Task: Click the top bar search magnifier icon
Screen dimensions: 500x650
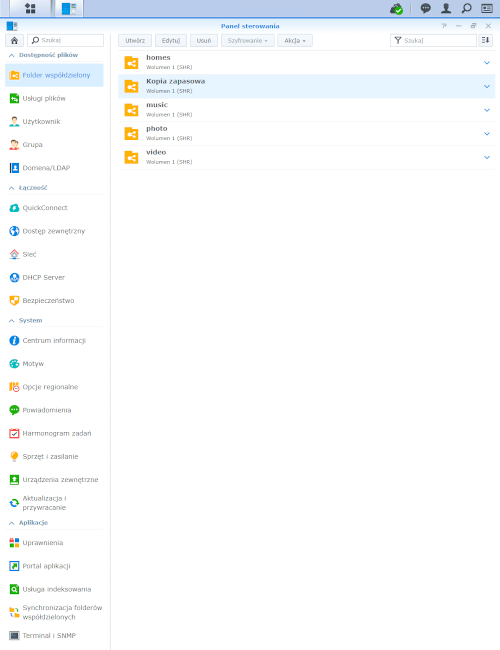Action: (466, 8)
